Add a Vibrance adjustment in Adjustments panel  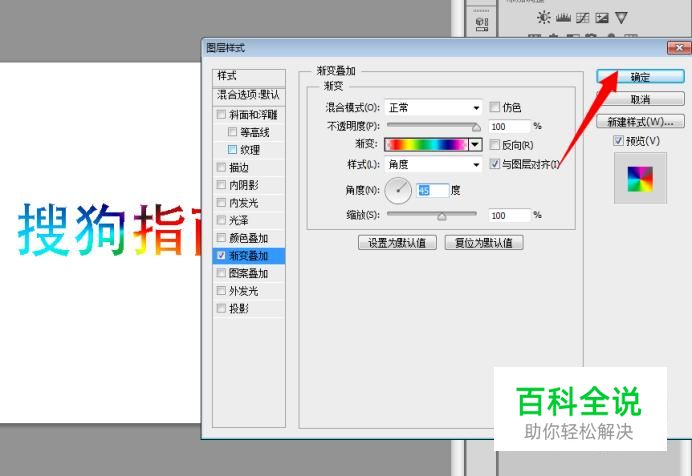(x=621, y=18)
